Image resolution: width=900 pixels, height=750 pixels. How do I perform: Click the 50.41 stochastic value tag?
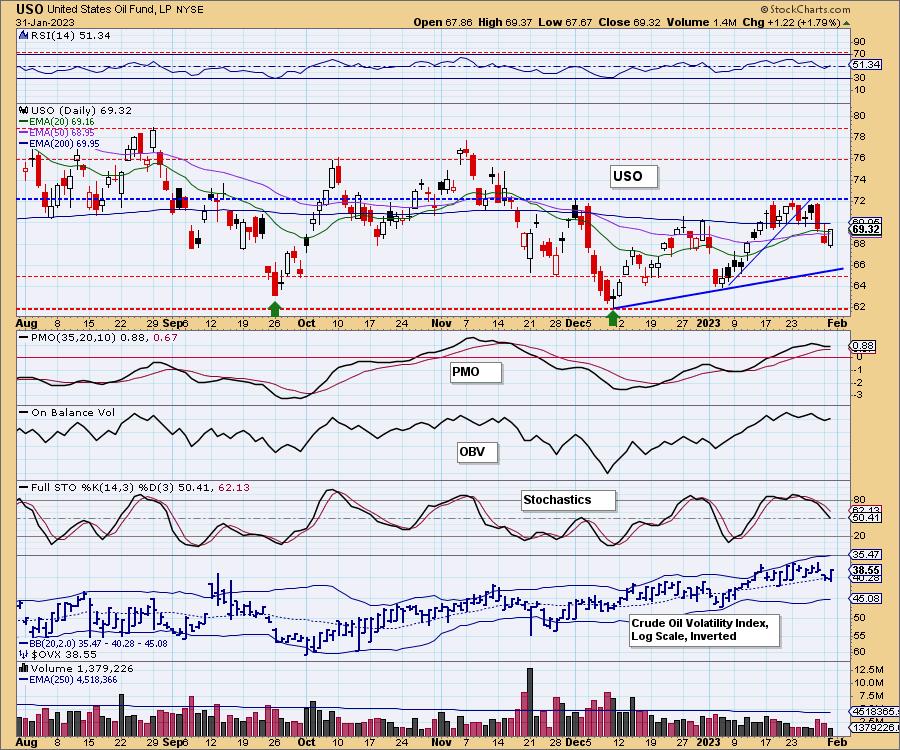coord(866,518)
